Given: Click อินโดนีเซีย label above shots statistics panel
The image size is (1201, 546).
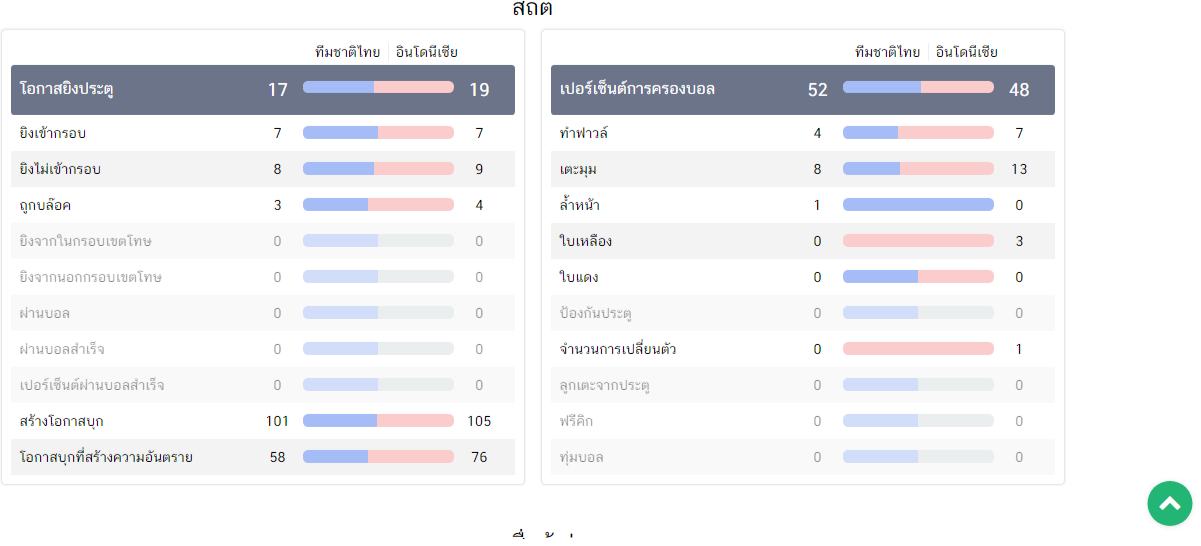Looking at the screenshot, I should coord(427,52).
